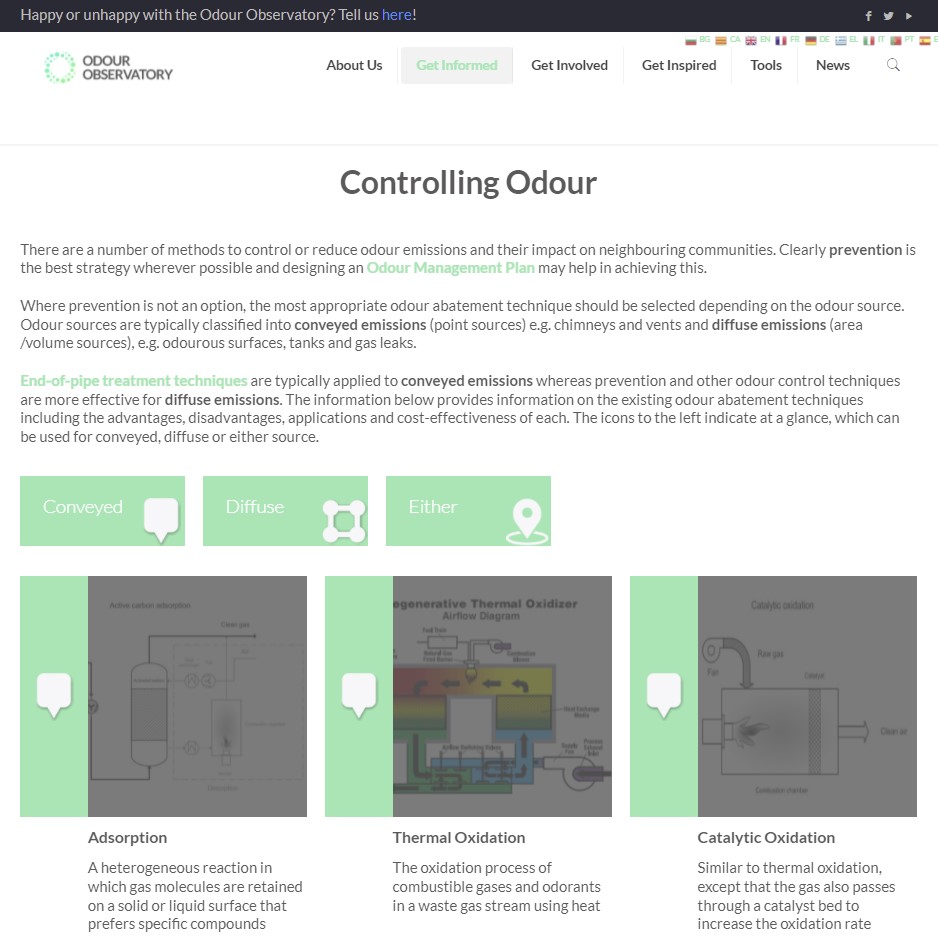Switch language to French flag
This screenshot has height=939, width=938.
pyautogui.click(x=781, y=41)
